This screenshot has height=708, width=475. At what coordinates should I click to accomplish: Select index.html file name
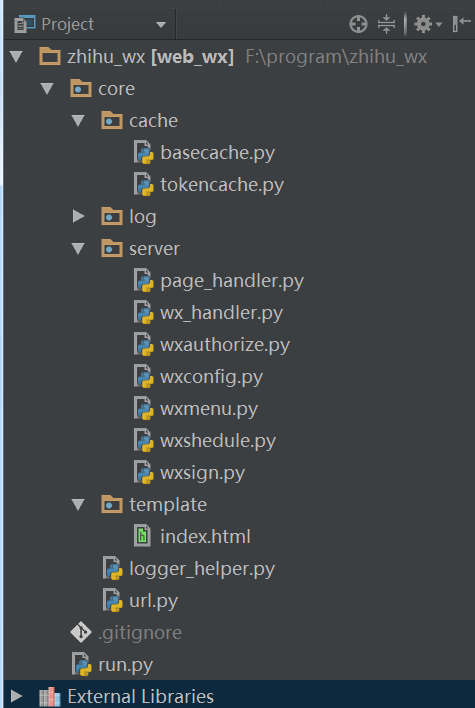click(x=205, y=537)
